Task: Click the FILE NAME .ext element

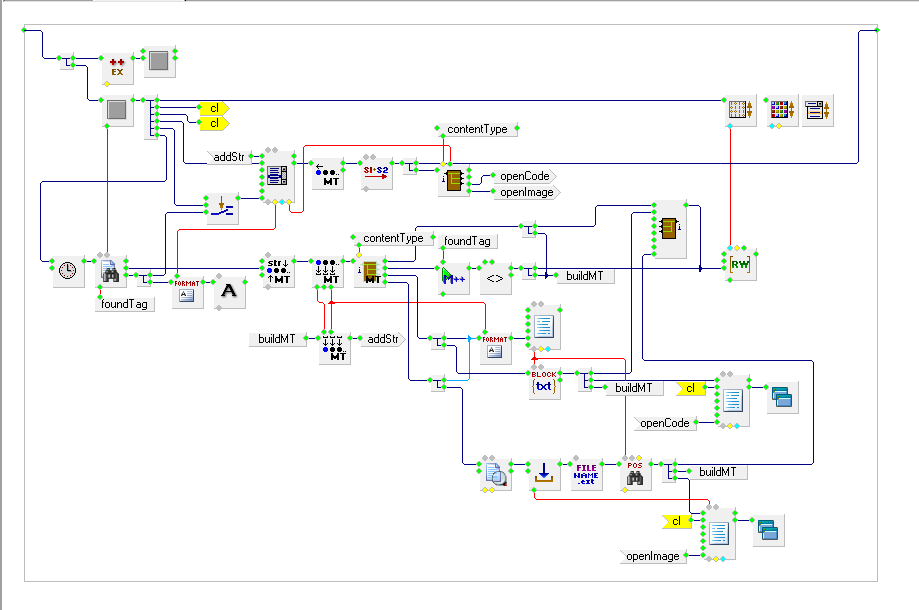Action: point(586,475)
